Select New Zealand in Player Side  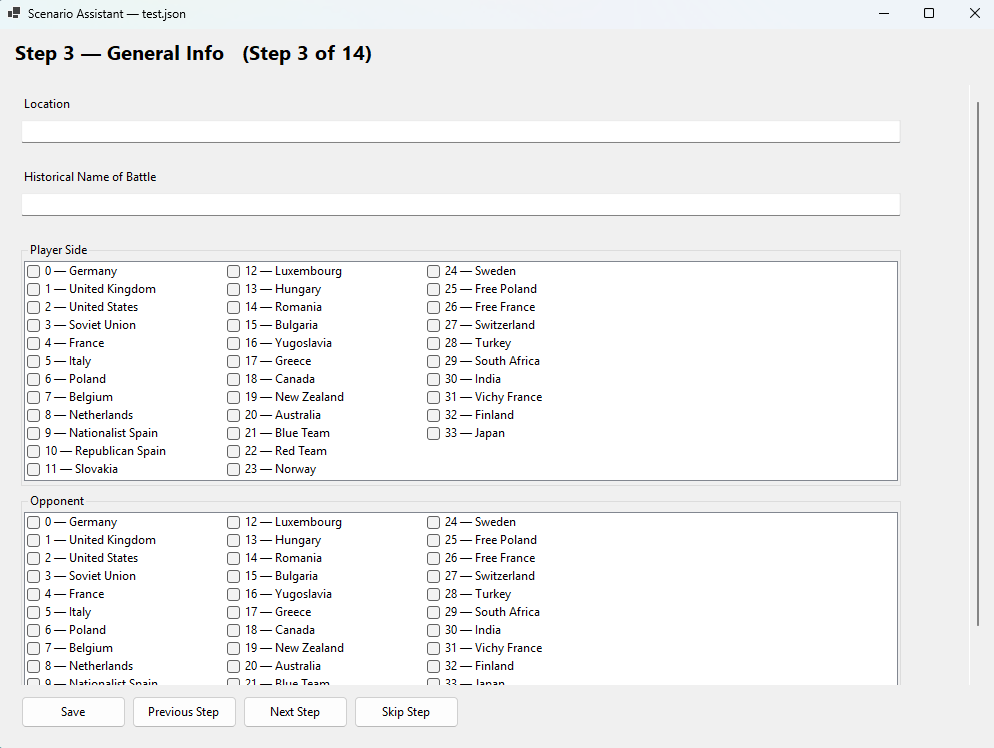pos(233,397)
